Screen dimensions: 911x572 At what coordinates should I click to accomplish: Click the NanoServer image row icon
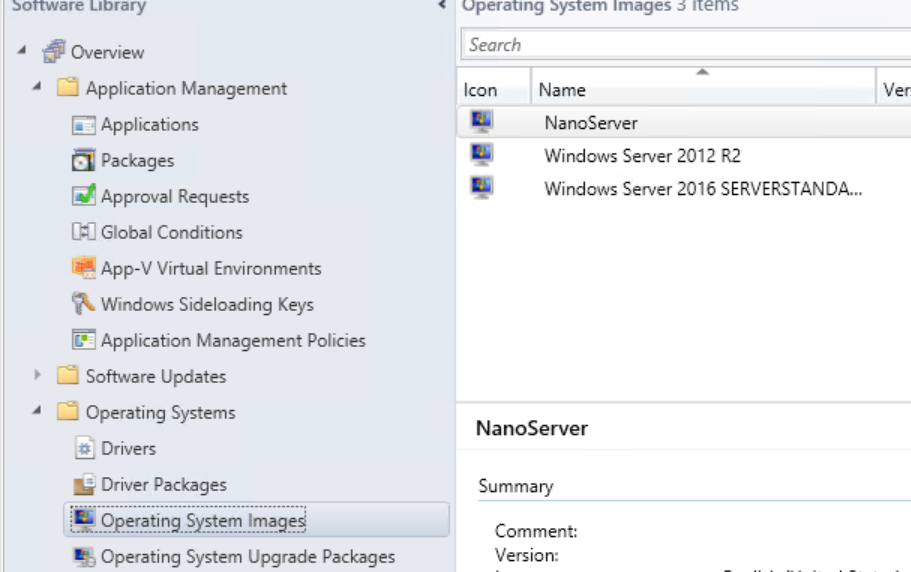[x=482, y=121]
